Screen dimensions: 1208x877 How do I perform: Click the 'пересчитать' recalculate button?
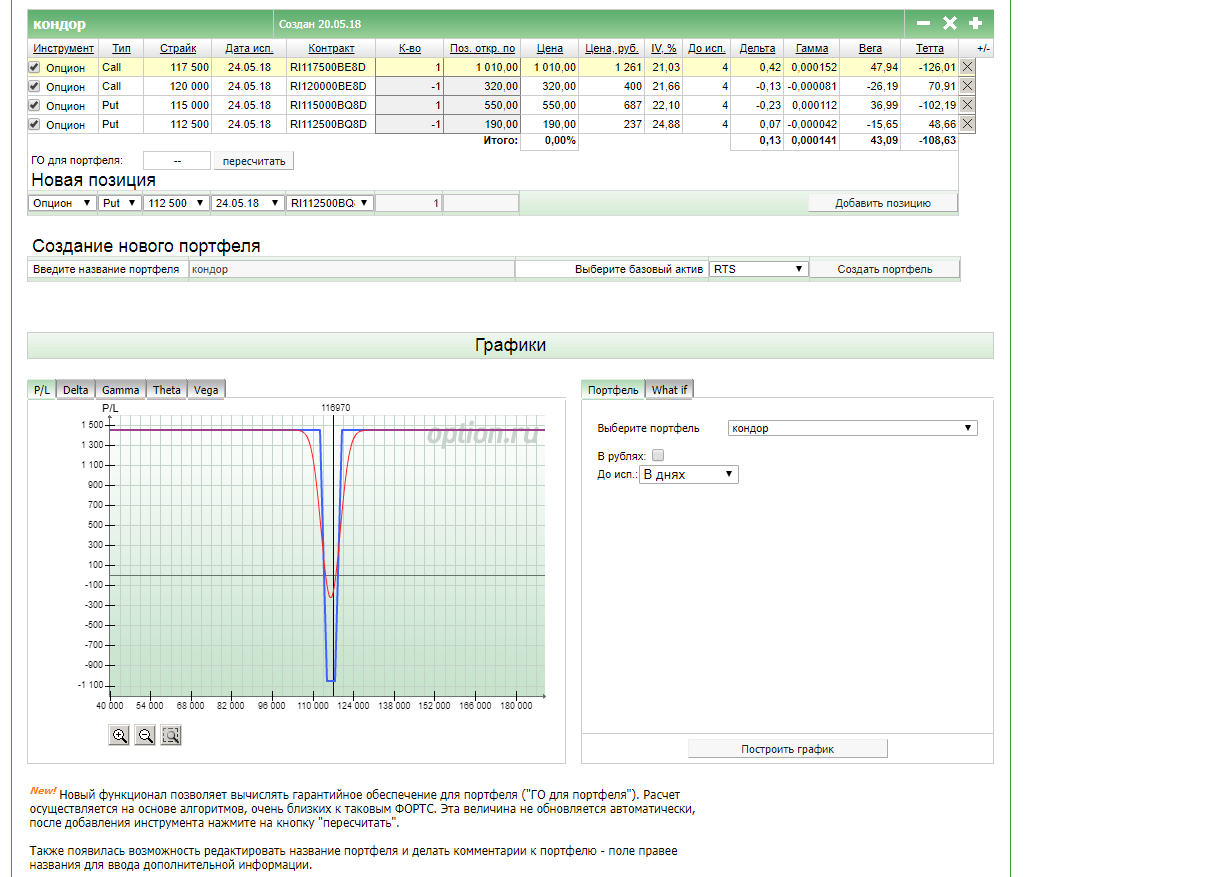254,161
